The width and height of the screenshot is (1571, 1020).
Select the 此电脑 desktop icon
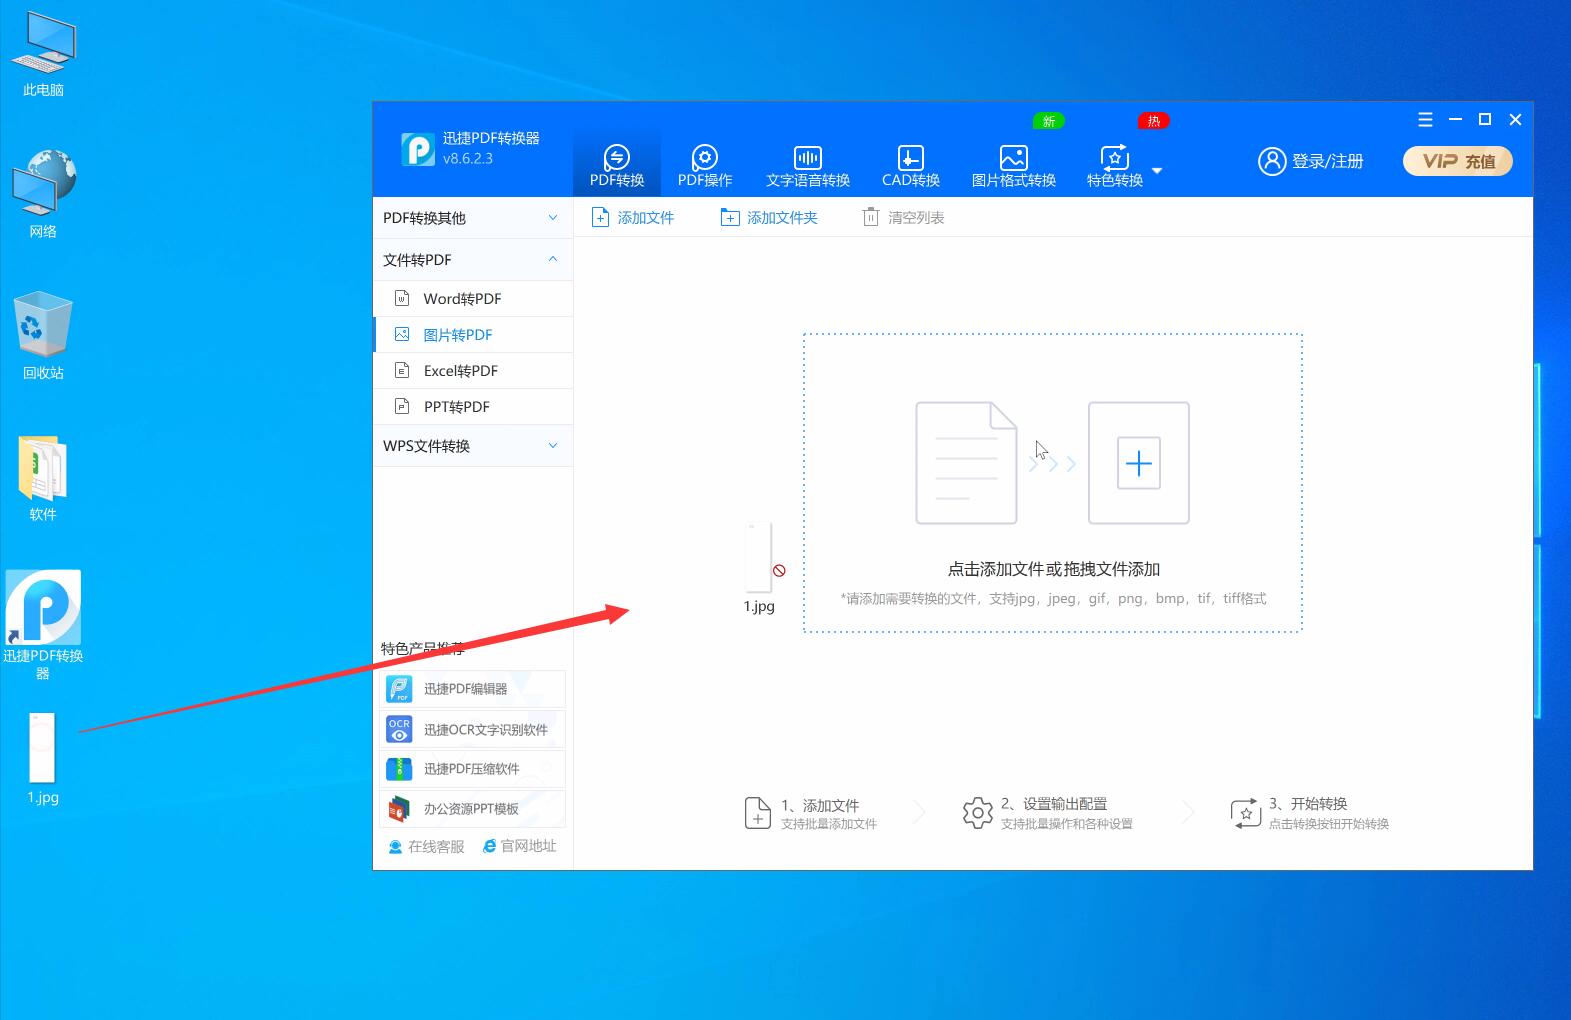click(43, 56)
